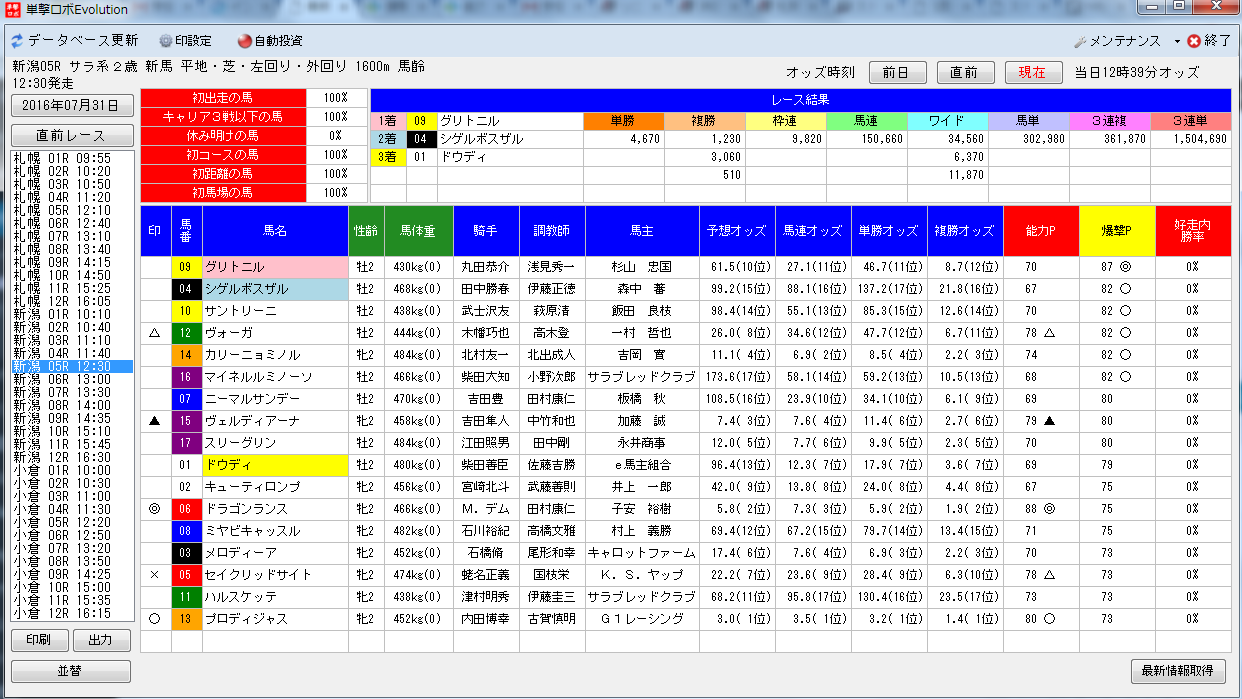The height and width of the screenshot is (699, 1242).
Task: Click the 最新情報取得 button
Action: click(x=1179, y=671)
